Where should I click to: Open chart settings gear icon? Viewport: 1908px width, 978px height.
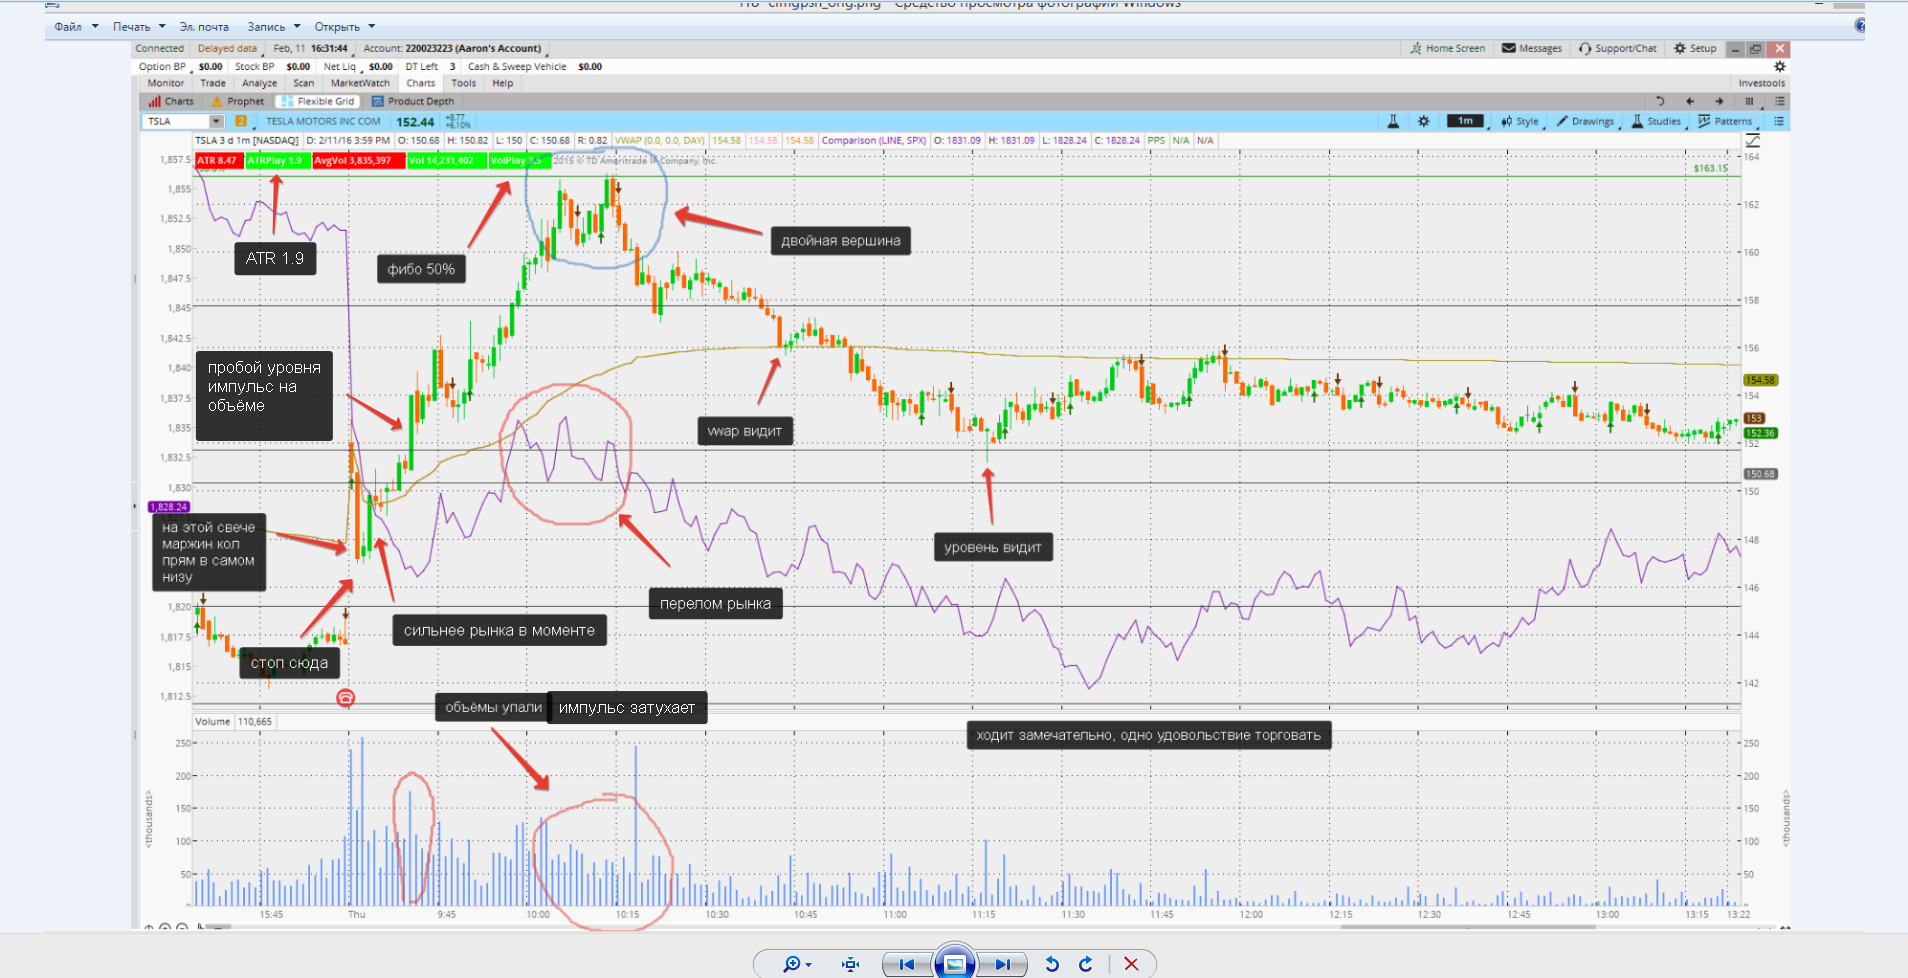click(x=1424, y=121)
